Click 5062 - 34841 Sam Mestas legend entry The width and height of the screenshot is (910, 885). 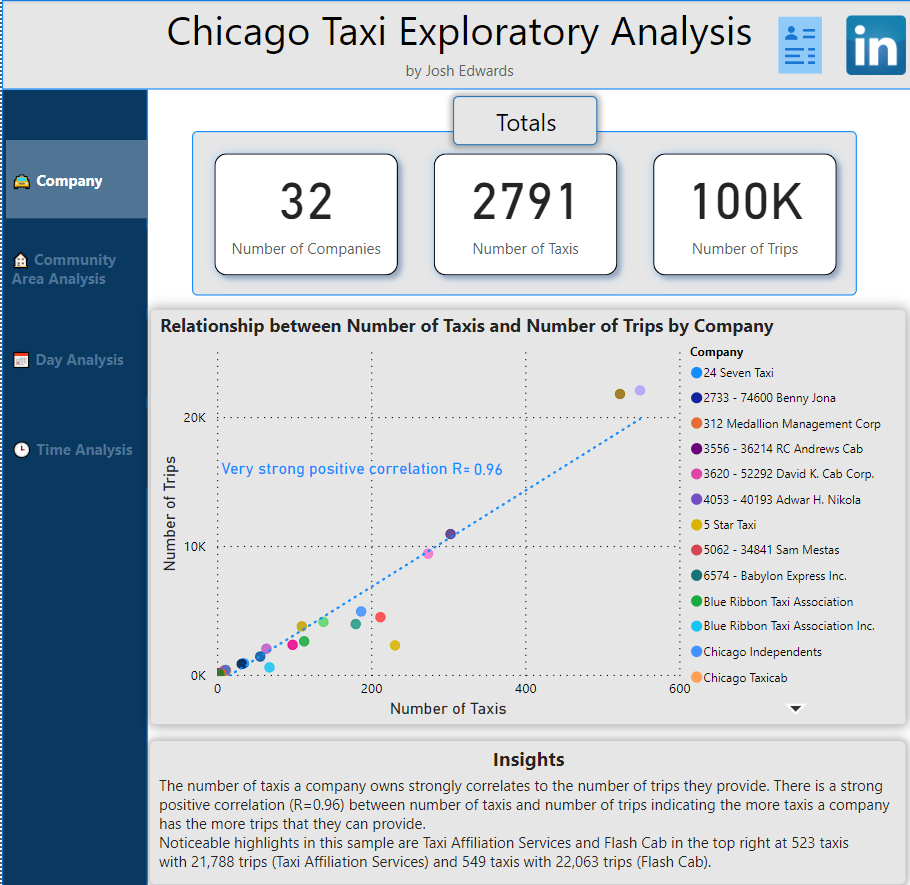(x=765, y=550)
